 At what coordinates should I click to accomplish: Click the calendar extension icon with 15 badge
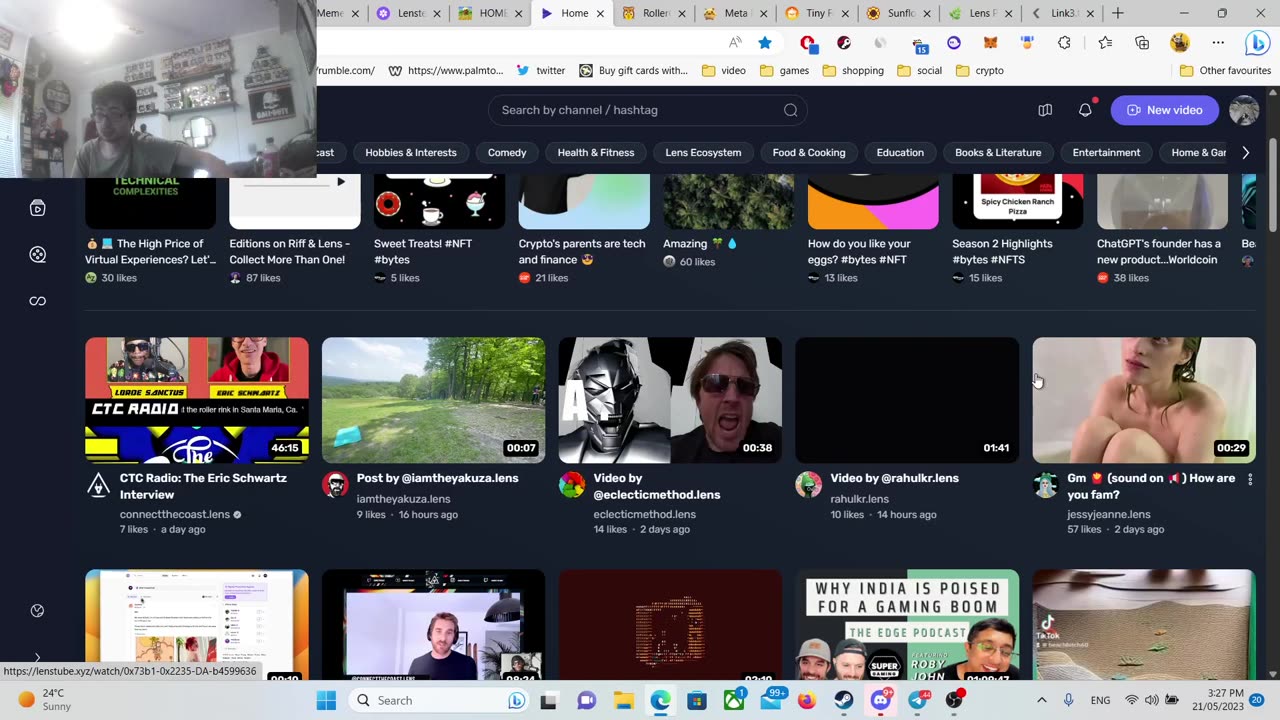[x=920, y=43]
